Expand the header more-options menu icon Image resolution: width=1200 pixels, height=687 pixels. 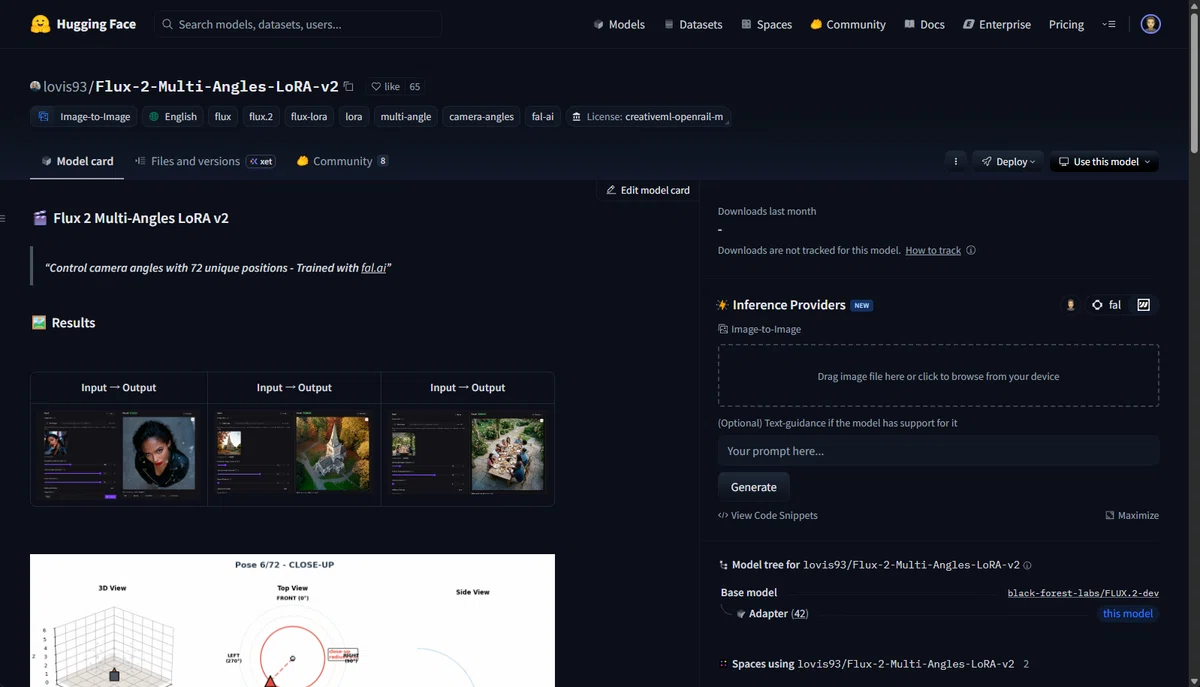(1109, 24)
